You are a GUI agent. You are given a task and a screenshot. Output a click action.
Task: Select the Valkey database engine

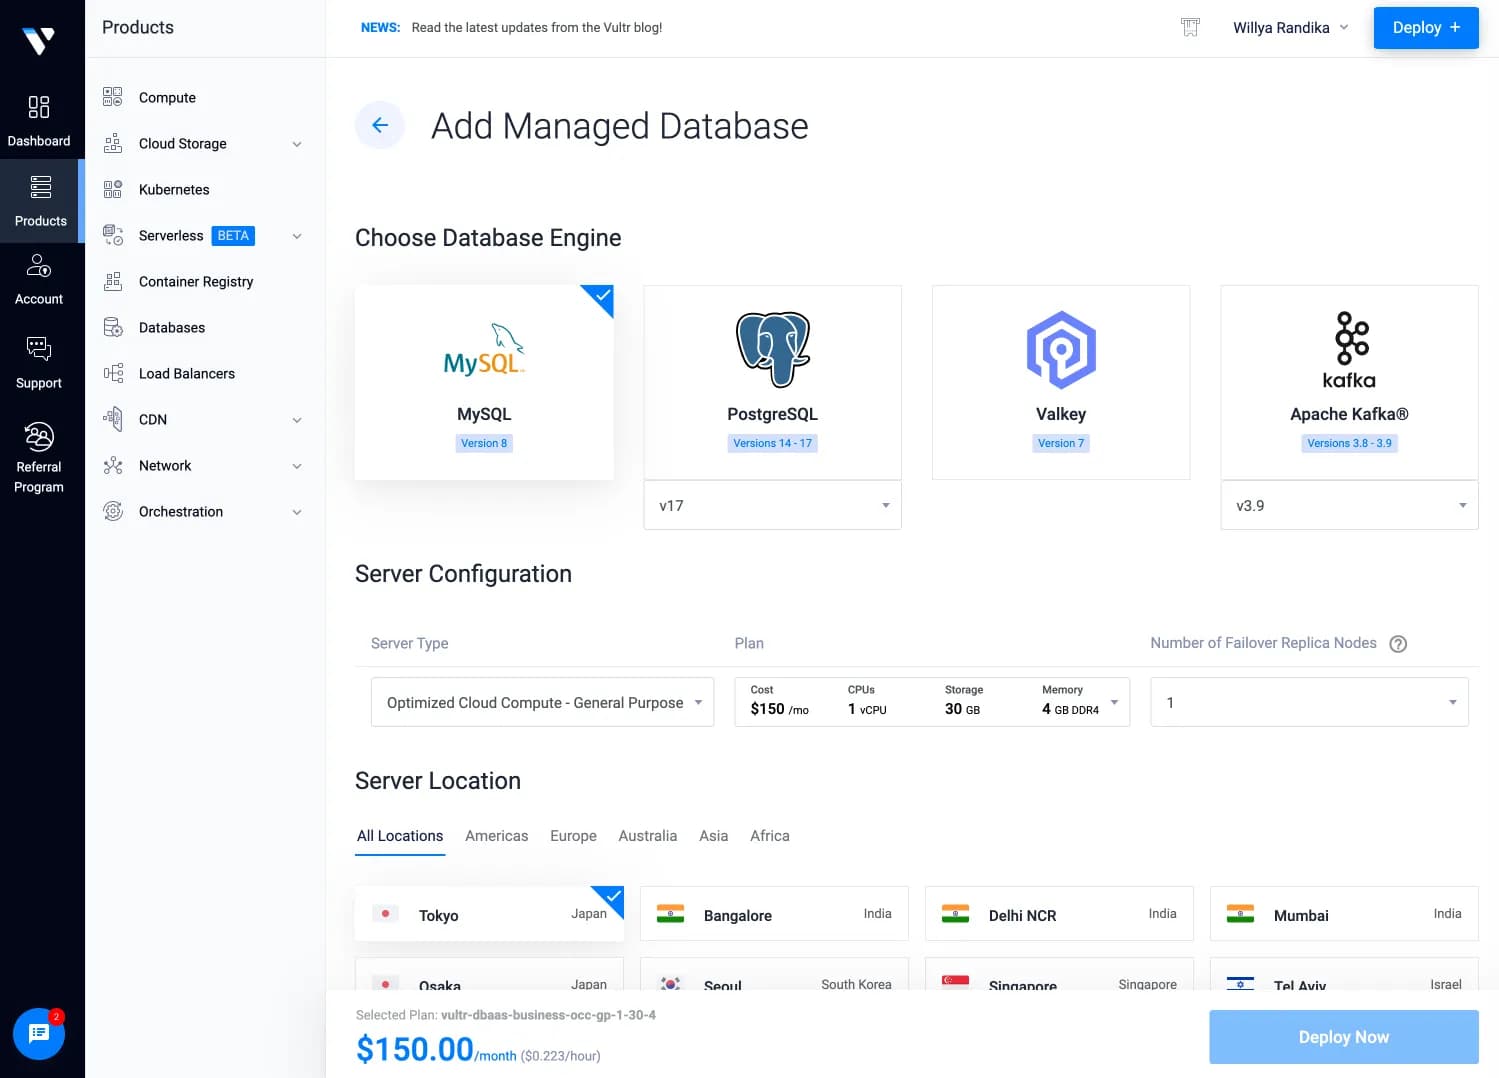1060,382
